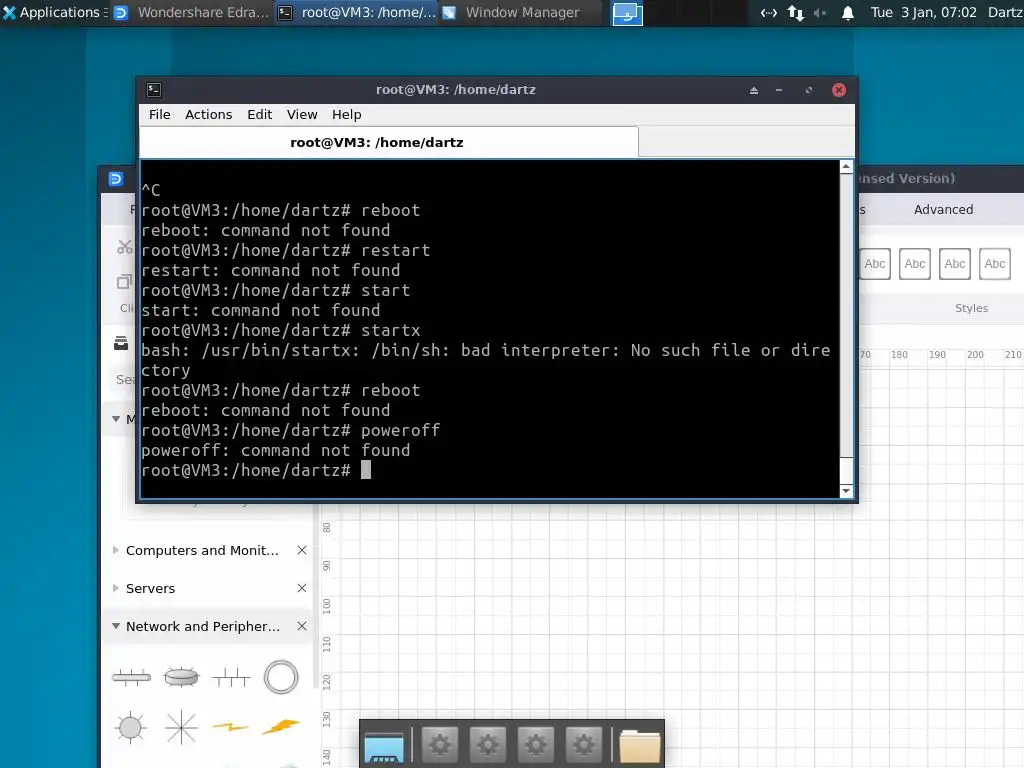Expand the Computers and Monitors library

point(116,550)
